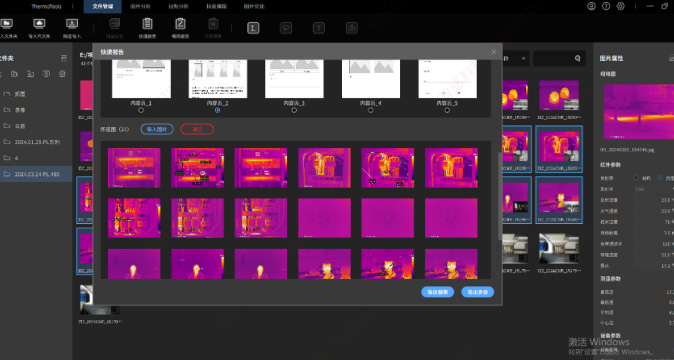Open the settings gear in title bar
Viewport: 674px width, 360px height.
point(620,6)
